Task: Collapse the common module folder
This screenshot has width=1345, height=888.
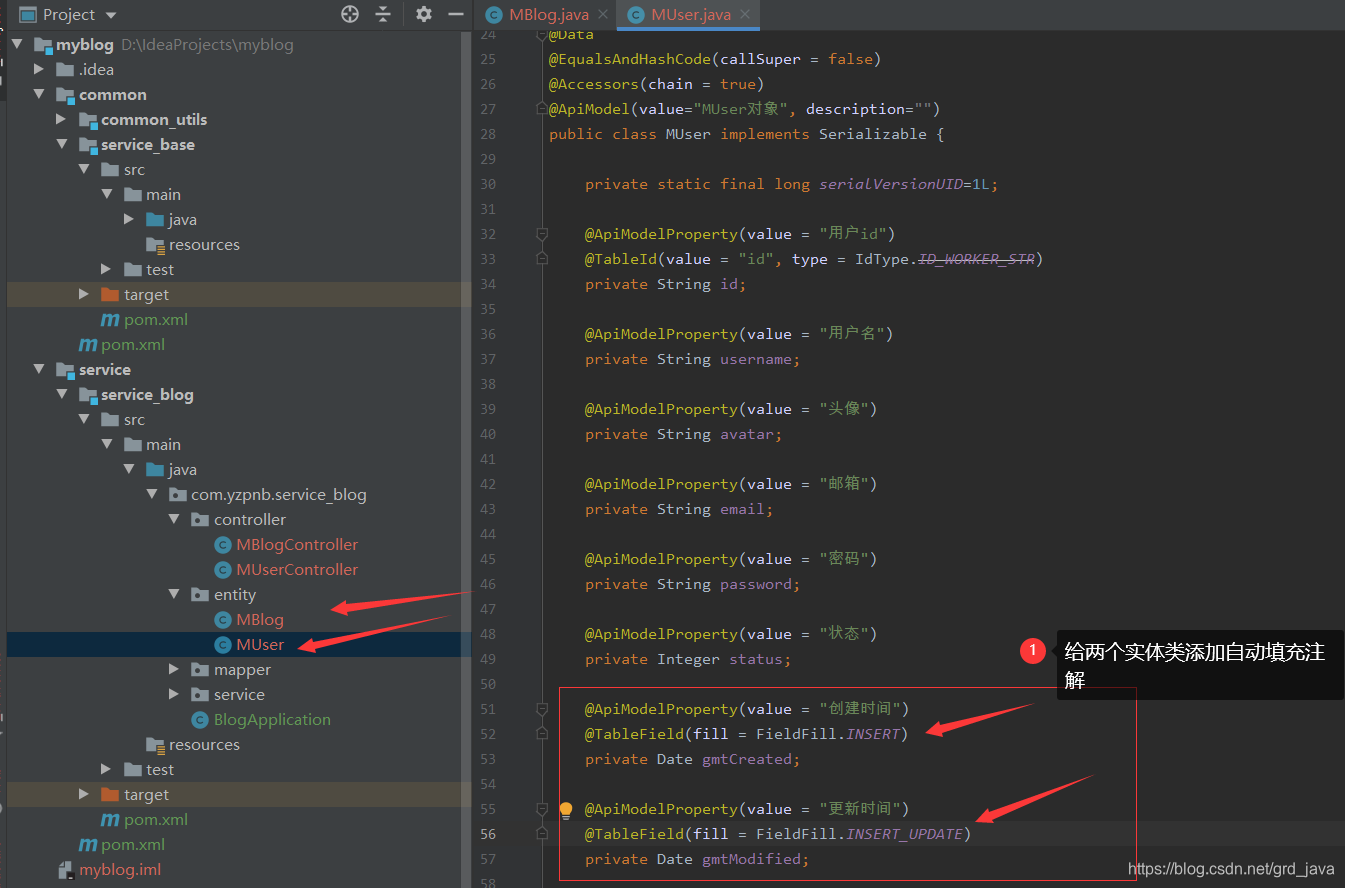Action: [39, 95]
